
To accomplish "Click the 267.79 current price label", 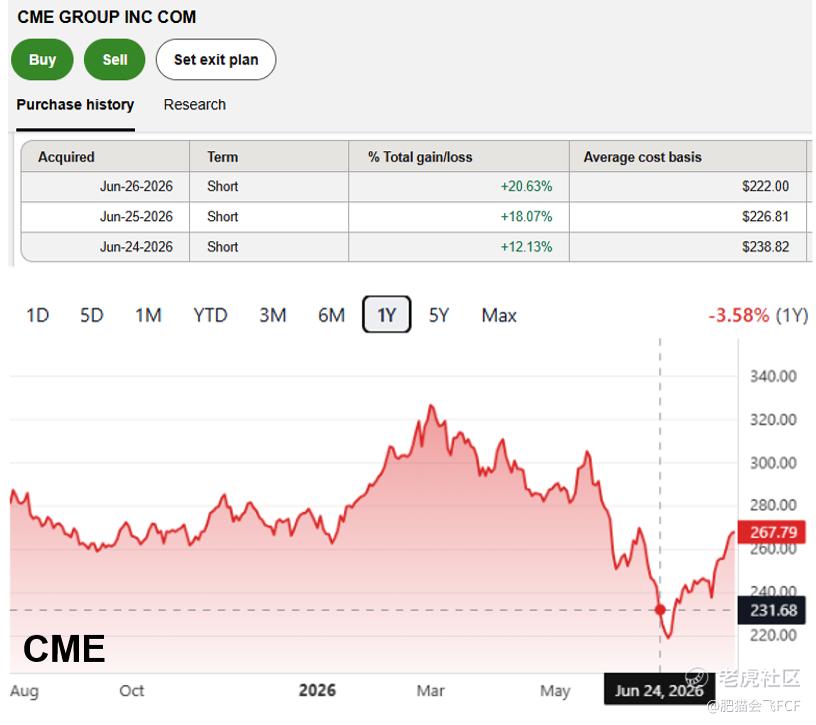I will click(x=772, y=532).
